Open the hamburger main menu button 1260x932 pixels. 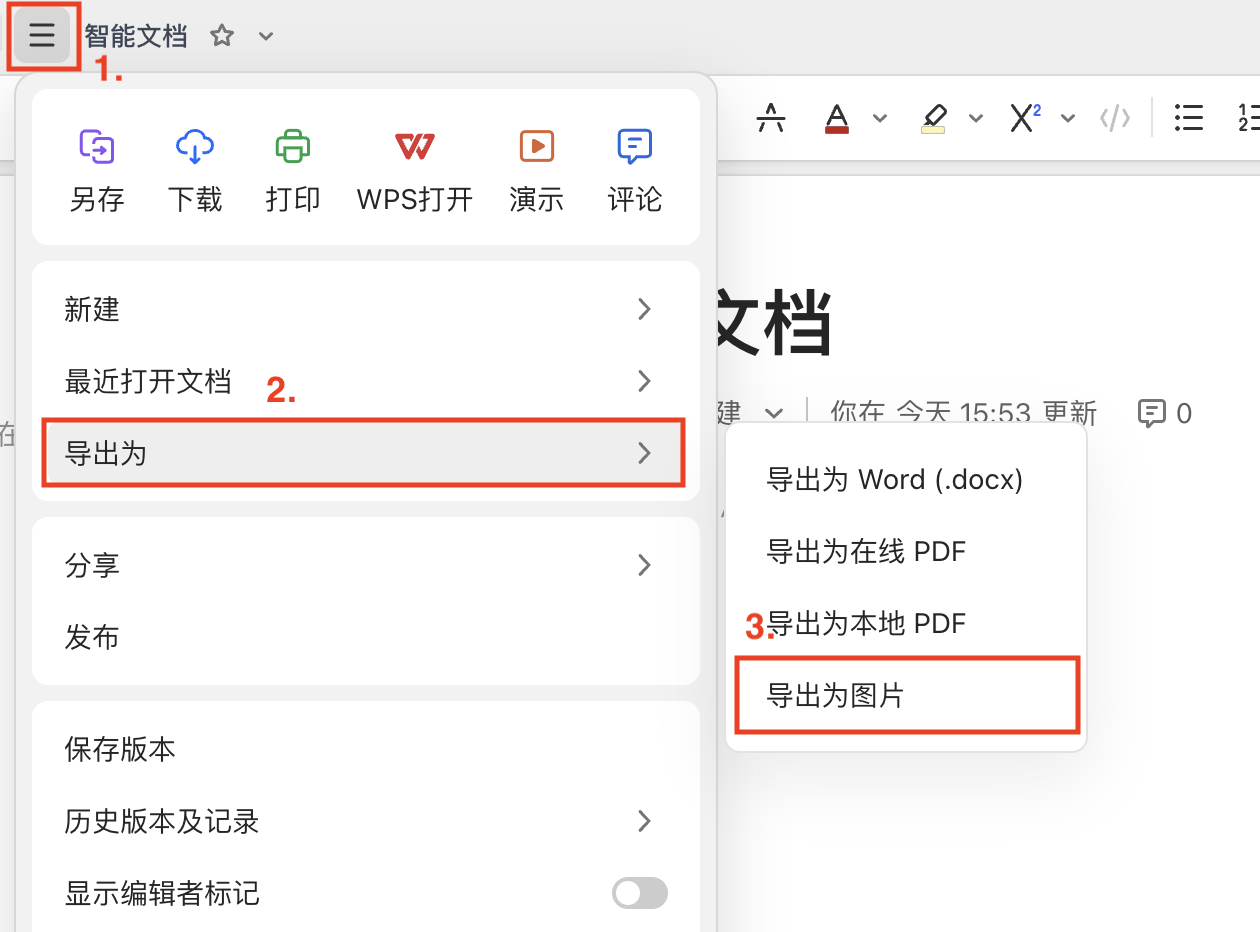click(x=42, y=36)
